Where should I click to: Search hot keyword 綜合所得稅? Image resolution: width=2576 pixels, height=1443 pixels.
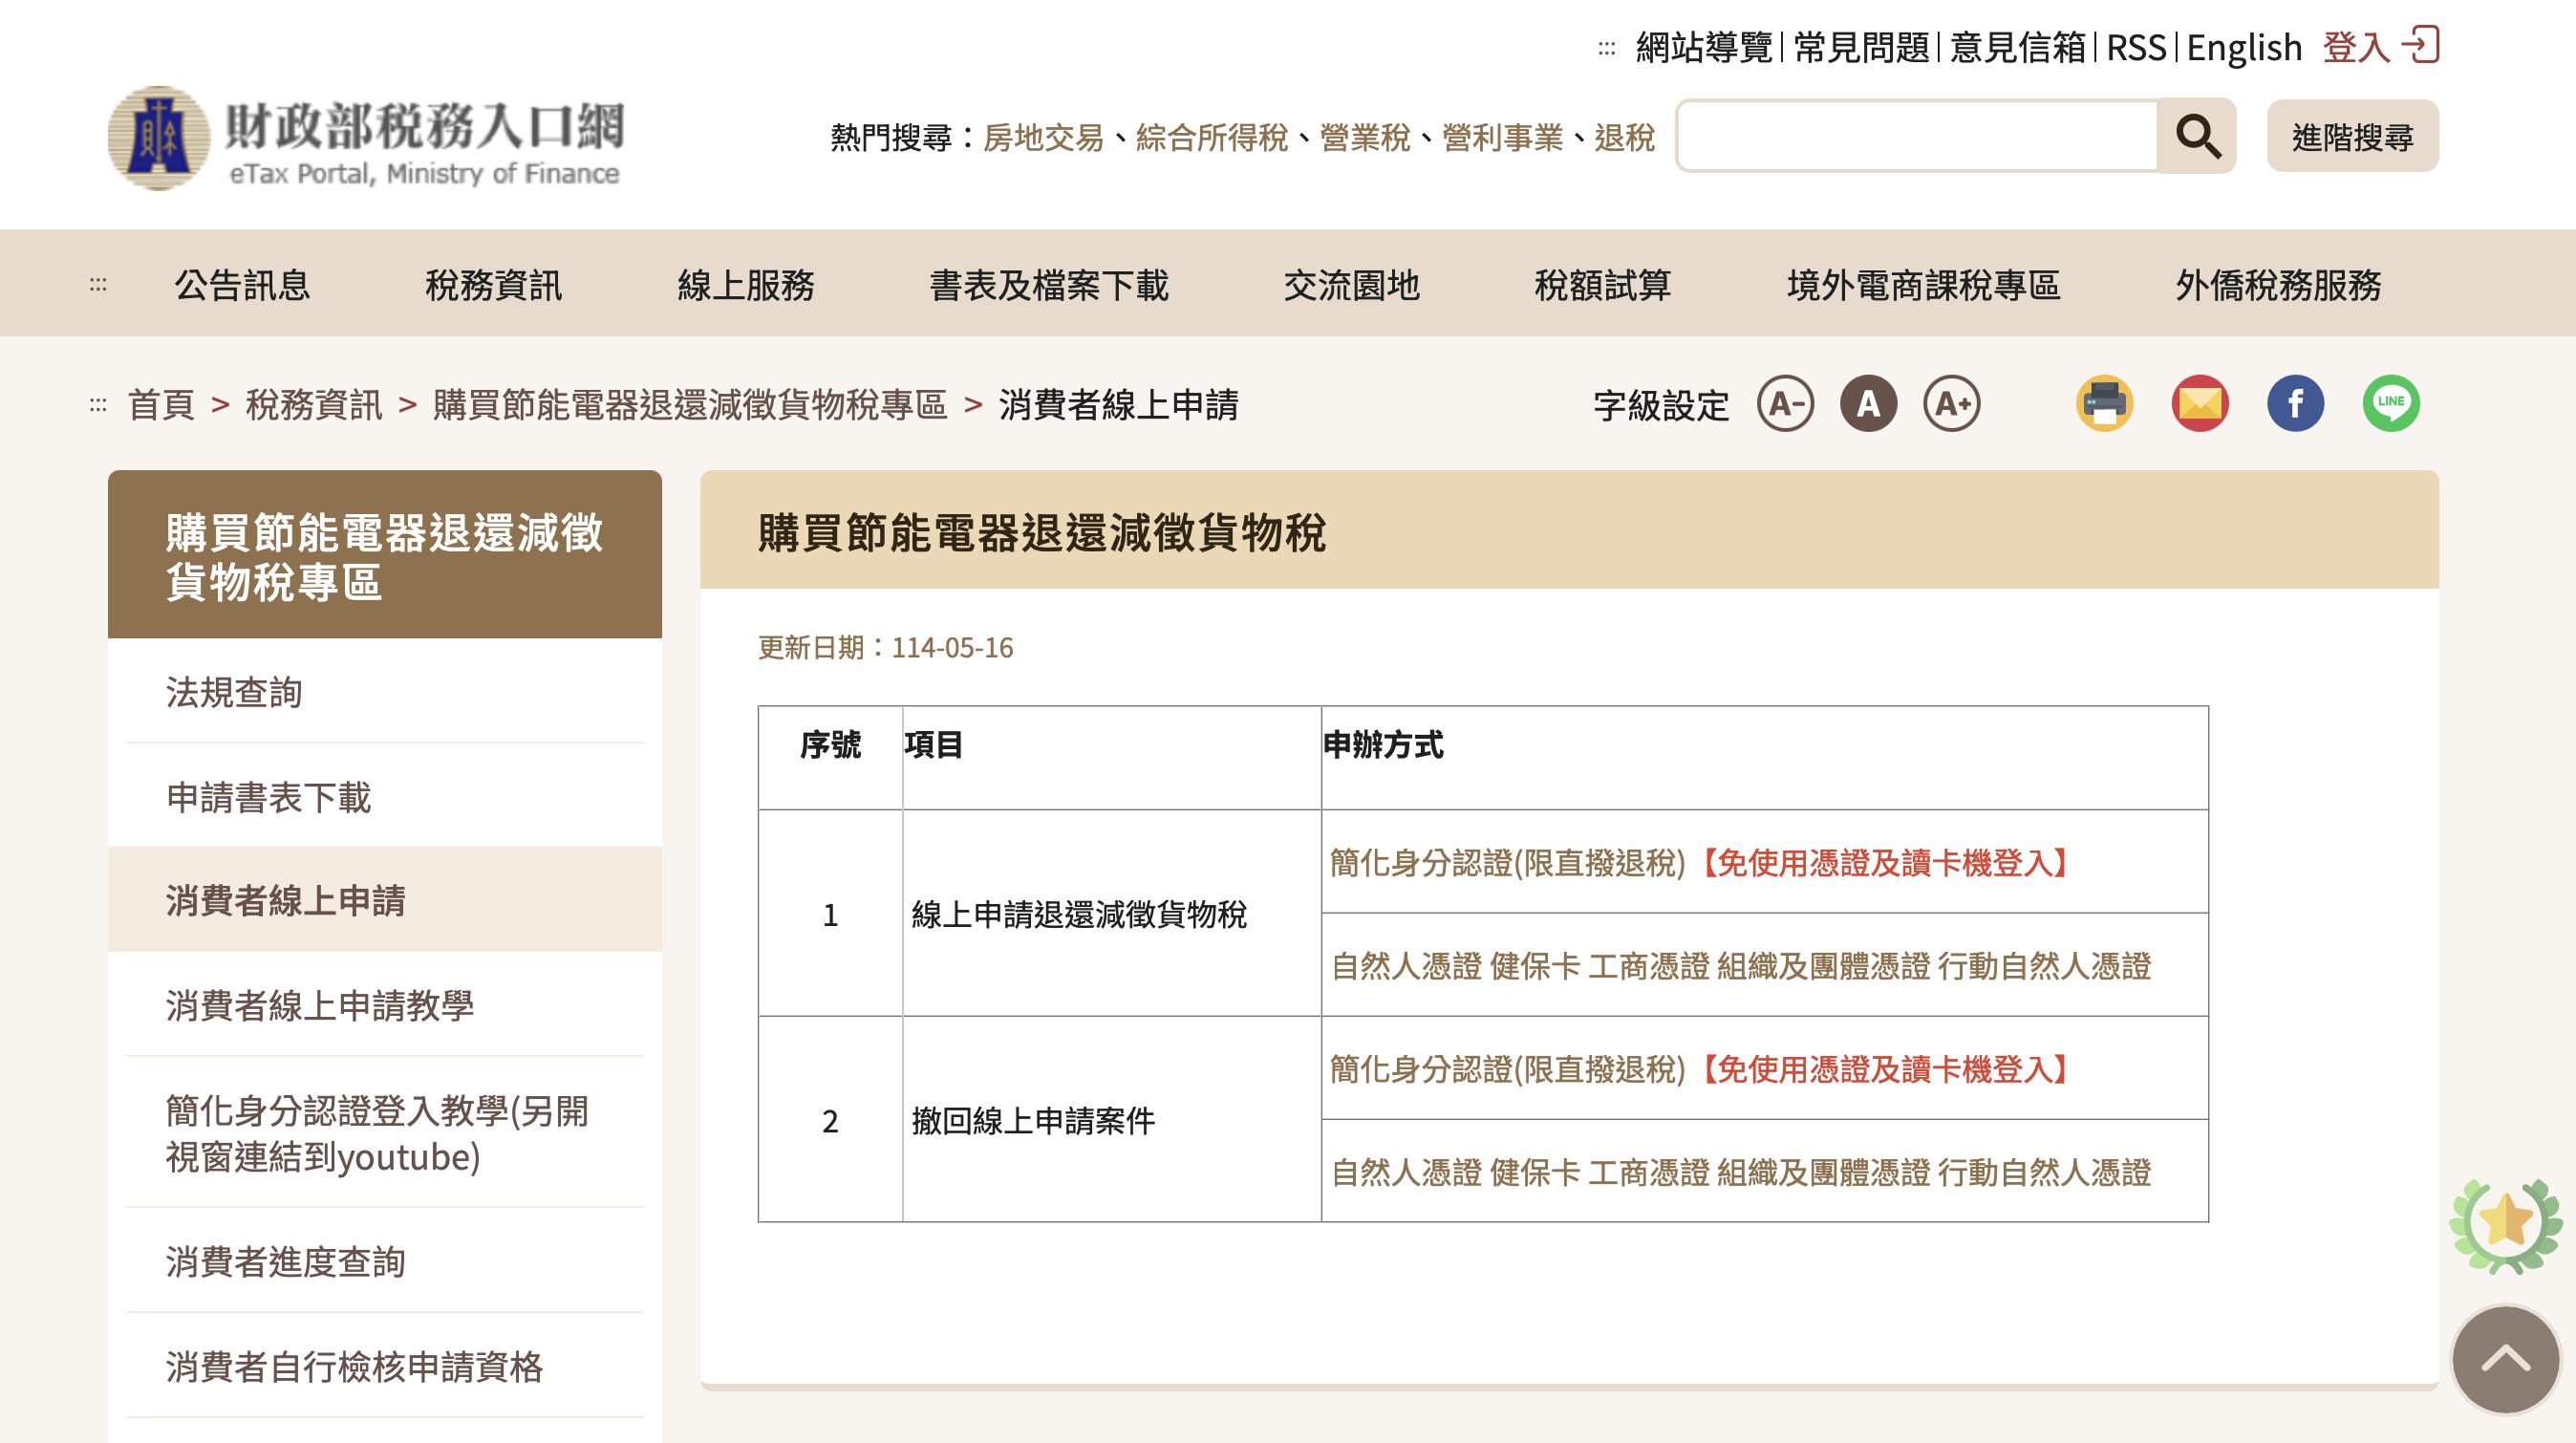tap(1211, 137)
